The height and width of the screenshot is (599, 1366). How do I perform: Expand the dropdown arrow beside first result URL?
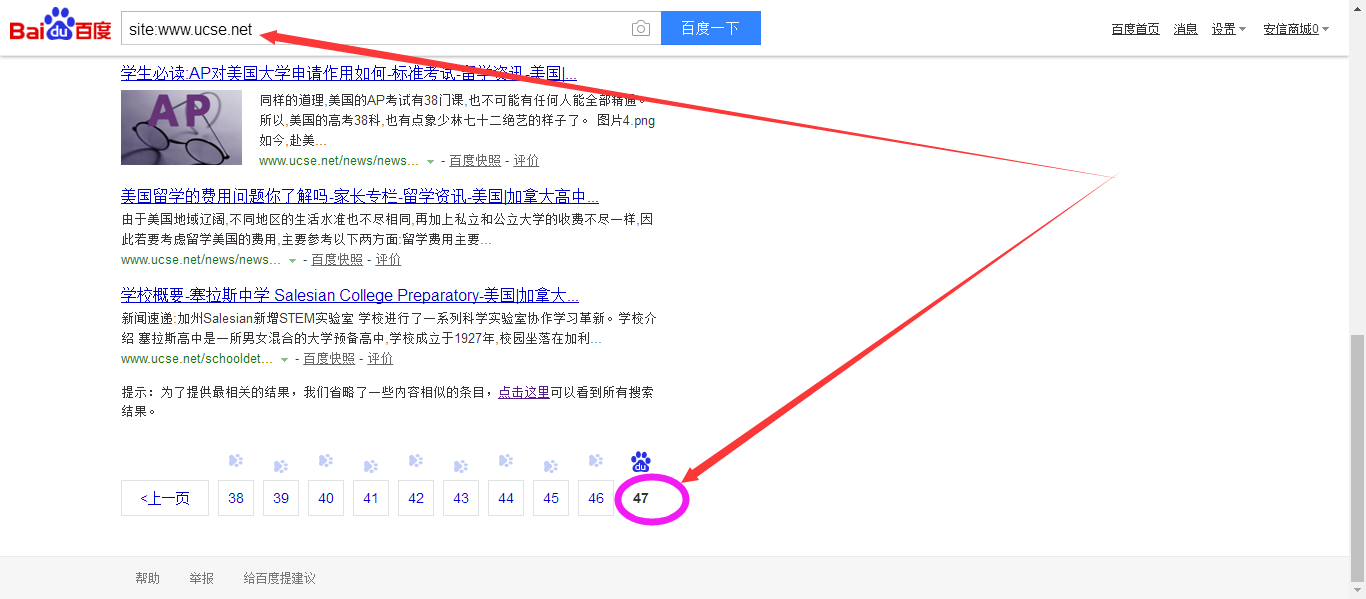coord(430,162)
